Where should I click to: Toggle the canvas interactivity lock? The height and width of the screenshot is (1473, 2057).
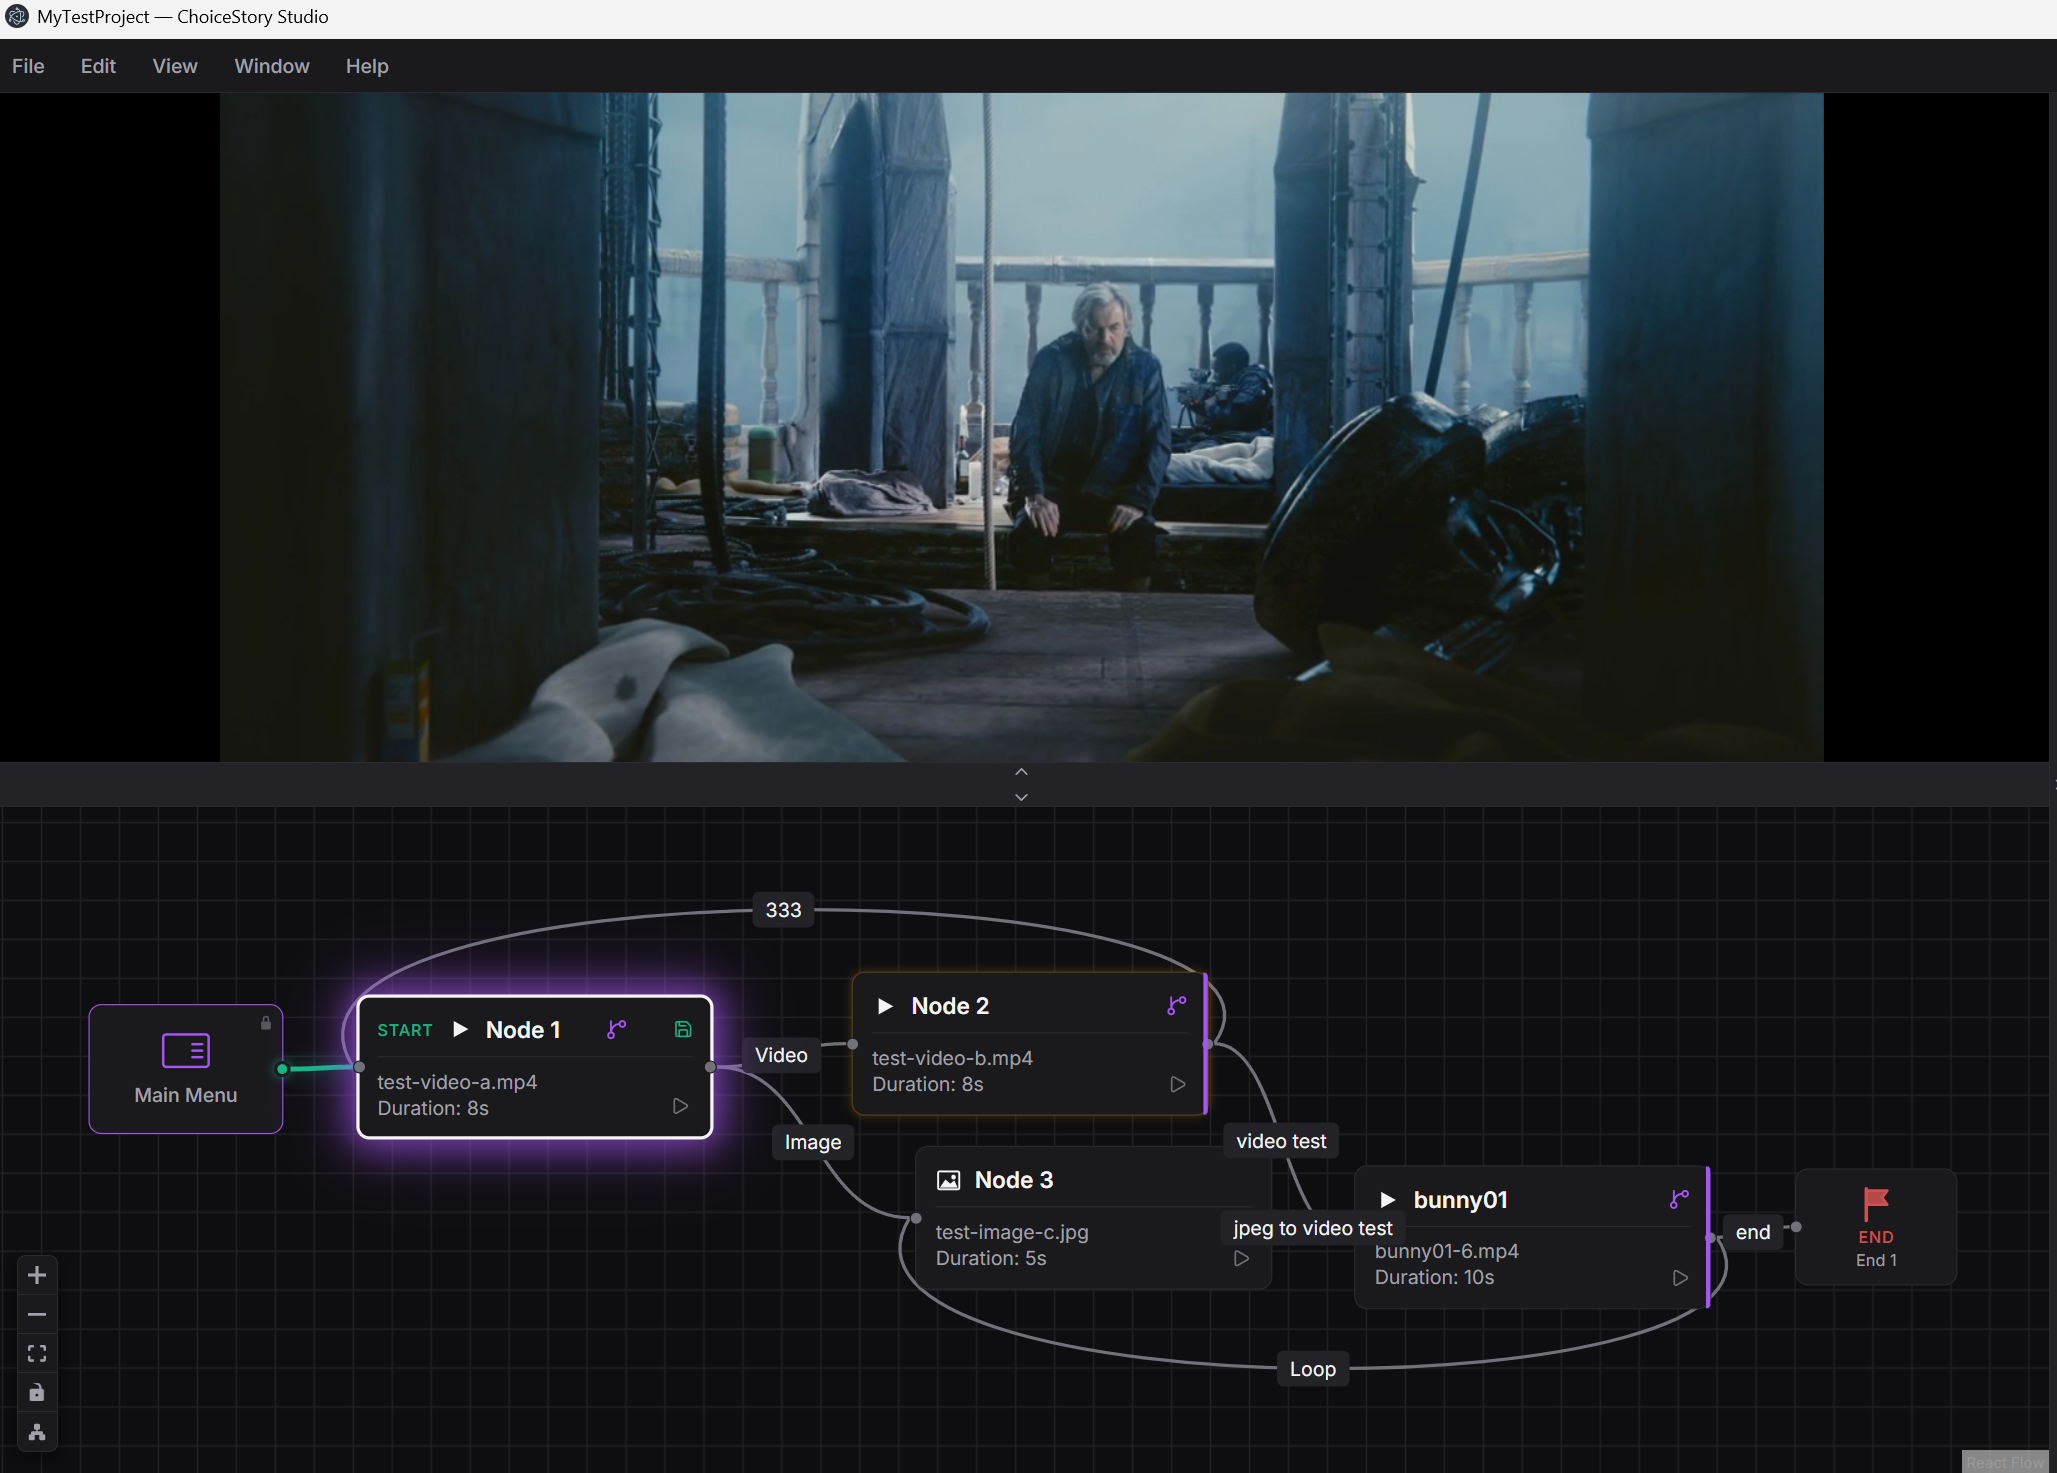(37, 1392)
